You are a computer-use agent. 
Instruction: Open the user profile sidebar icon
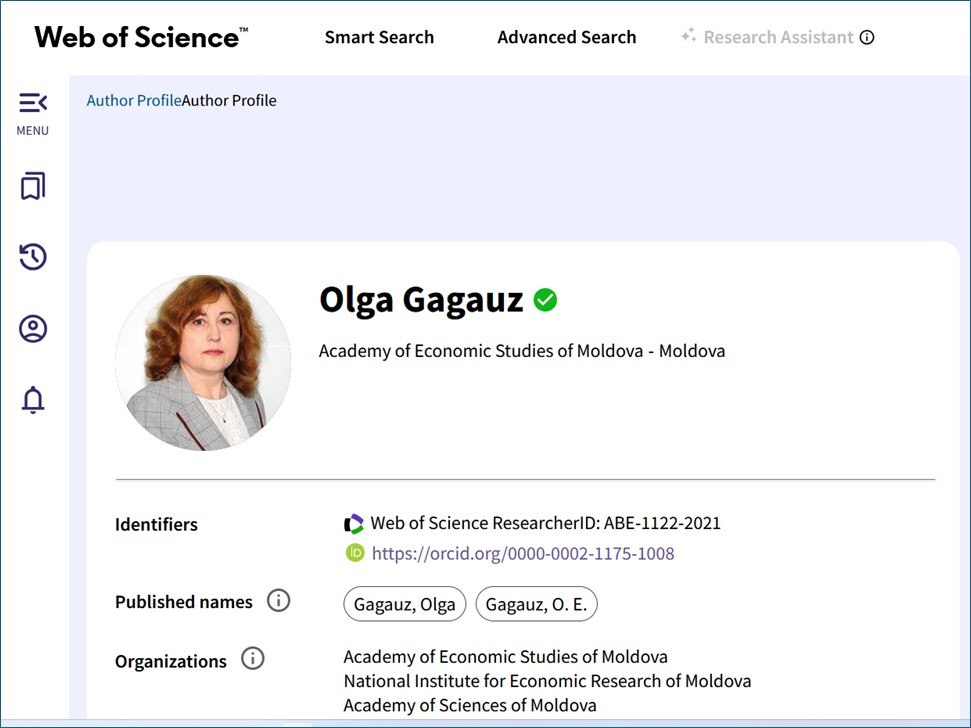pyautogui.click(x=33, y=329)
